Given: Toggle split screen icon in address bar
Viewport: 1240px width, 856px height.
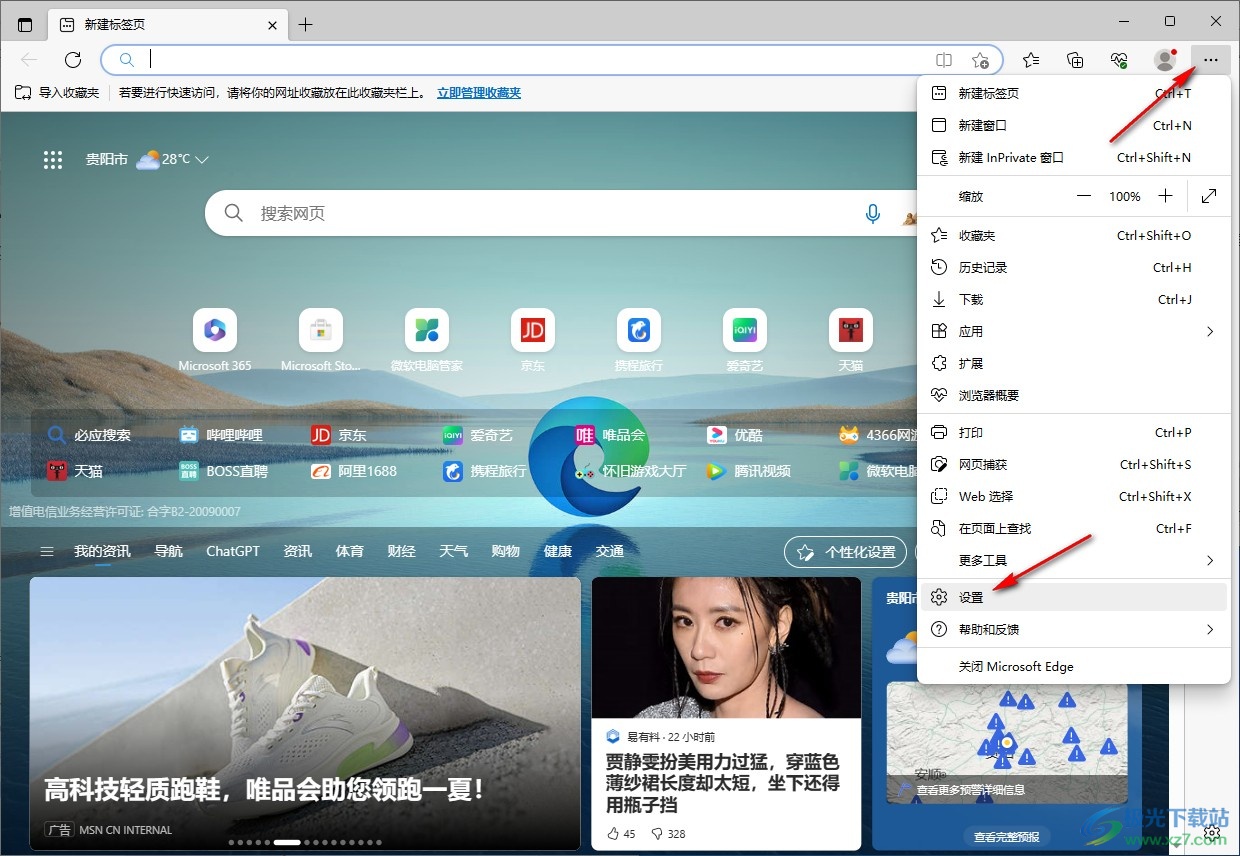Looking at the screenshot, I should [944, 60].
